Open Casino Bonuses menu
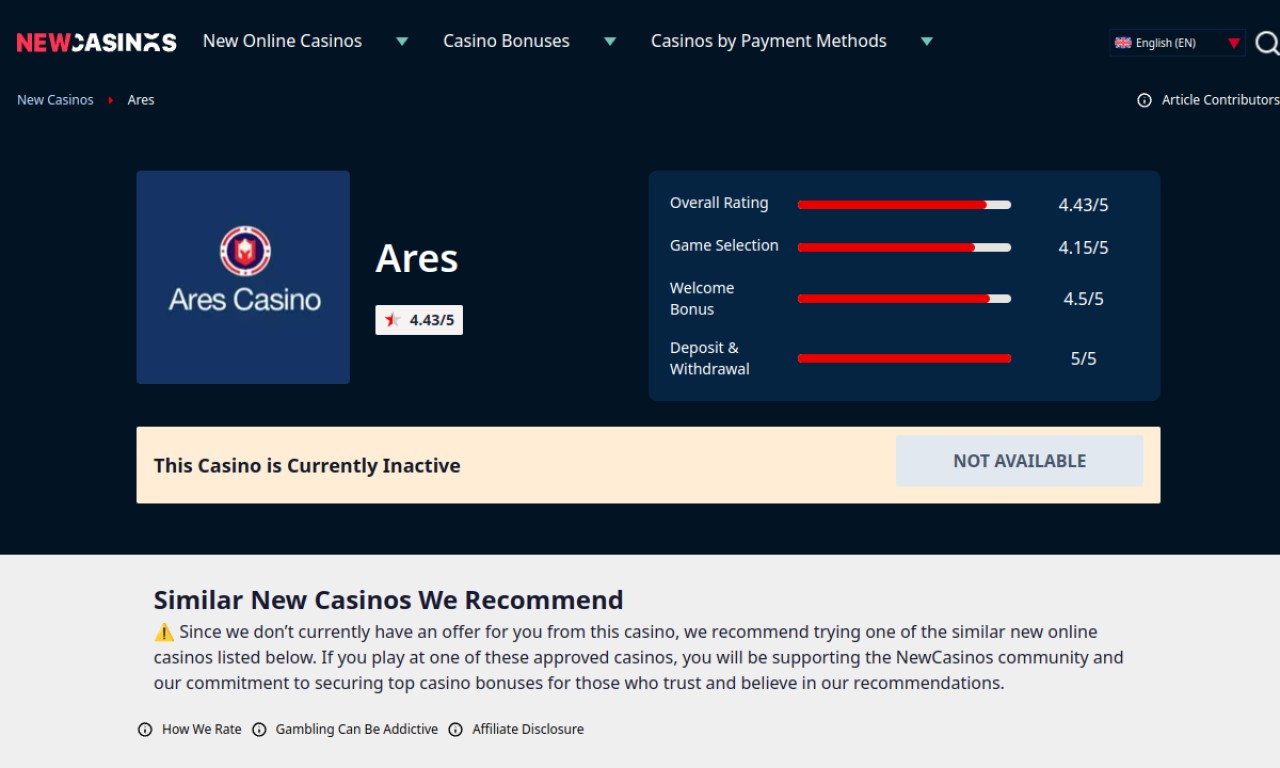This screenshot has height=768, width=1280. coord(506,41)
